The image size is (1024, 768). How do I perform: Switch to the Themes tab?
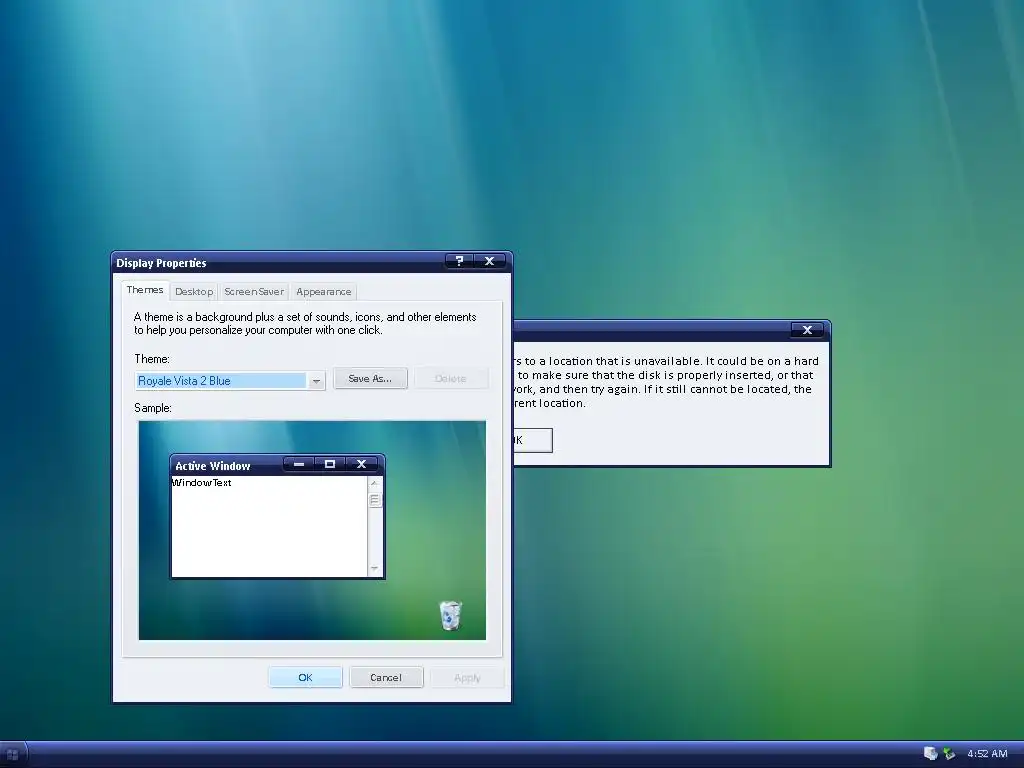(145, 290)
